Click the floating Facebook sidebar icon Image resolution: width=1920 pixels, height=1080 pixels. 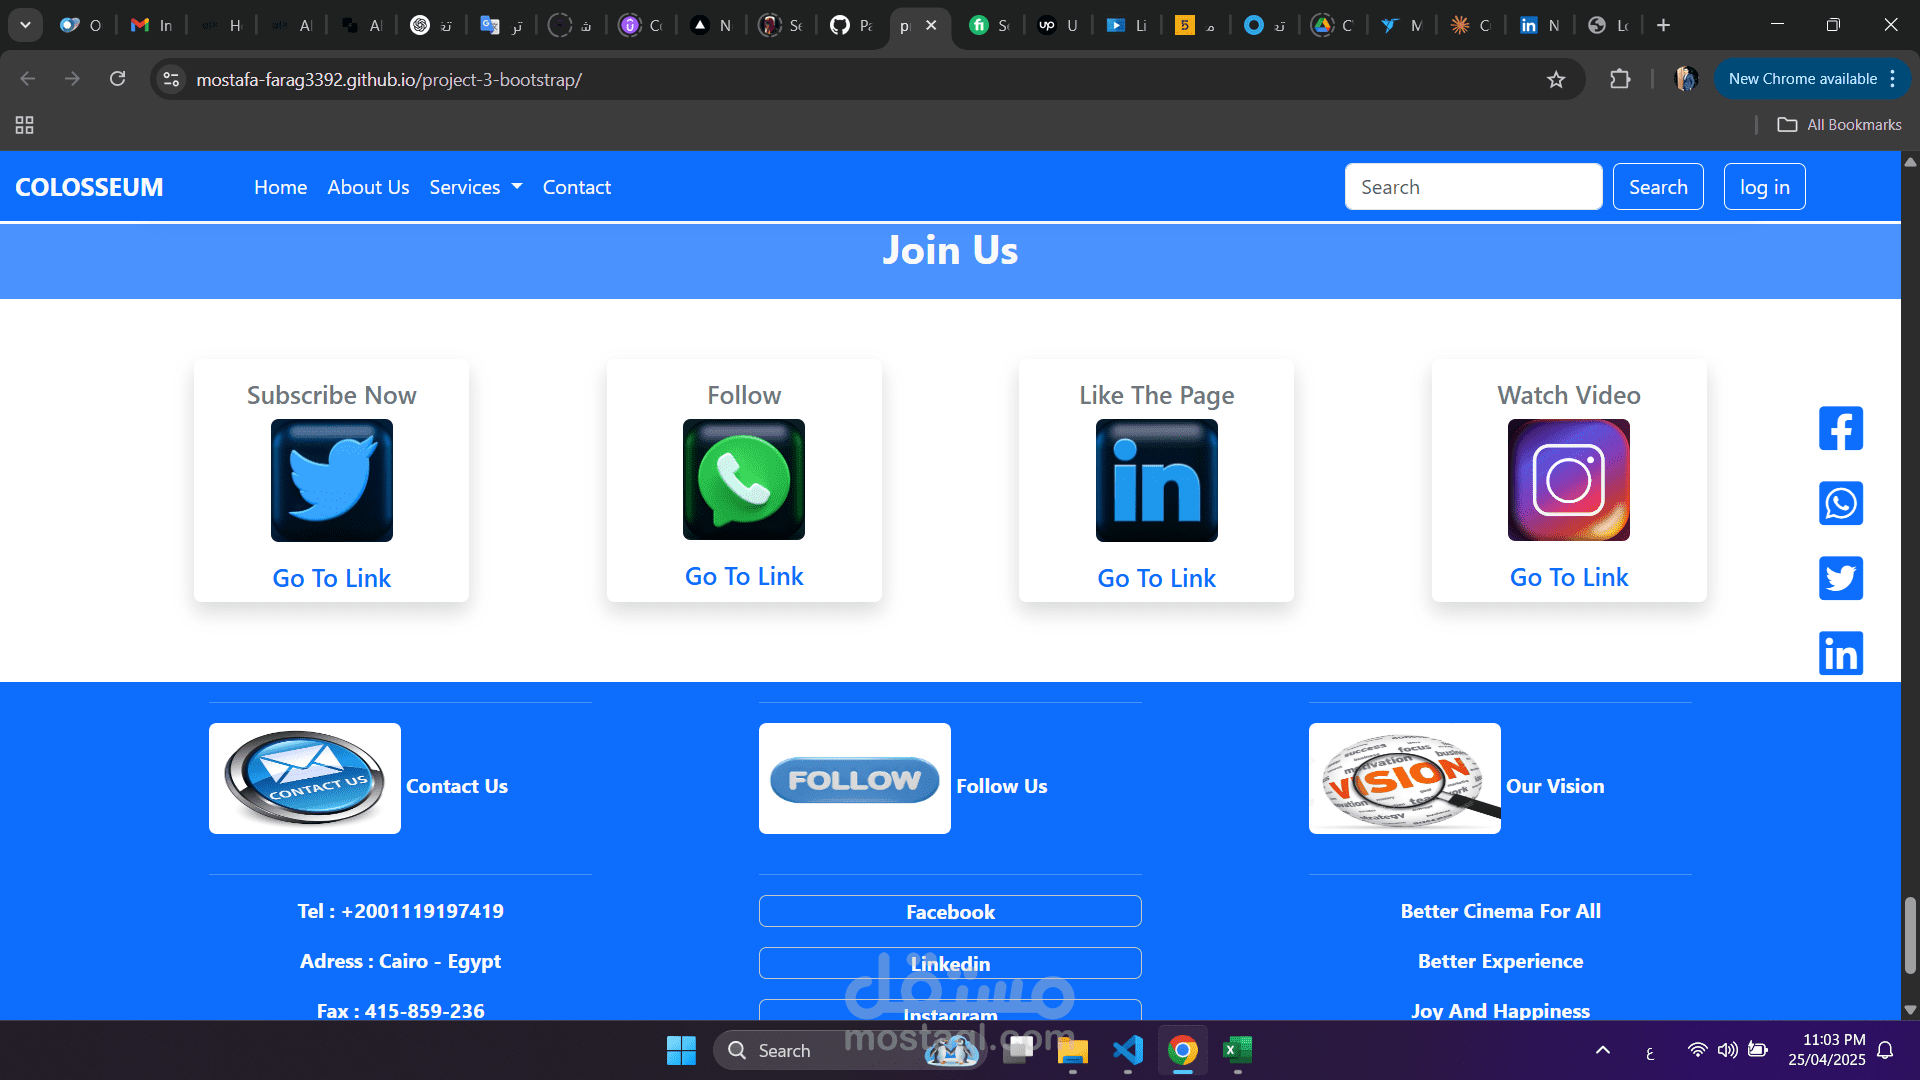(1840, 429)
